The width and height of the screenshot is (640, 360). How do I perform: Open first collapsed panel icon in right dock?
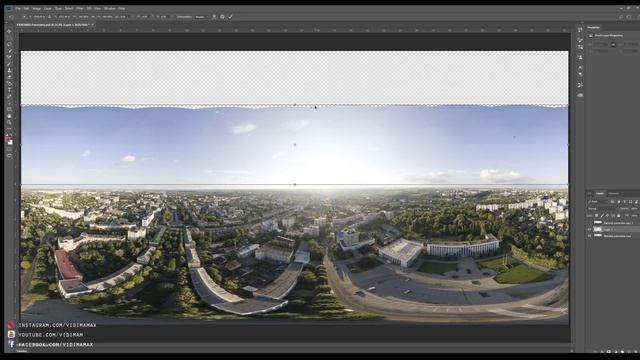click(x=580, y=30)
